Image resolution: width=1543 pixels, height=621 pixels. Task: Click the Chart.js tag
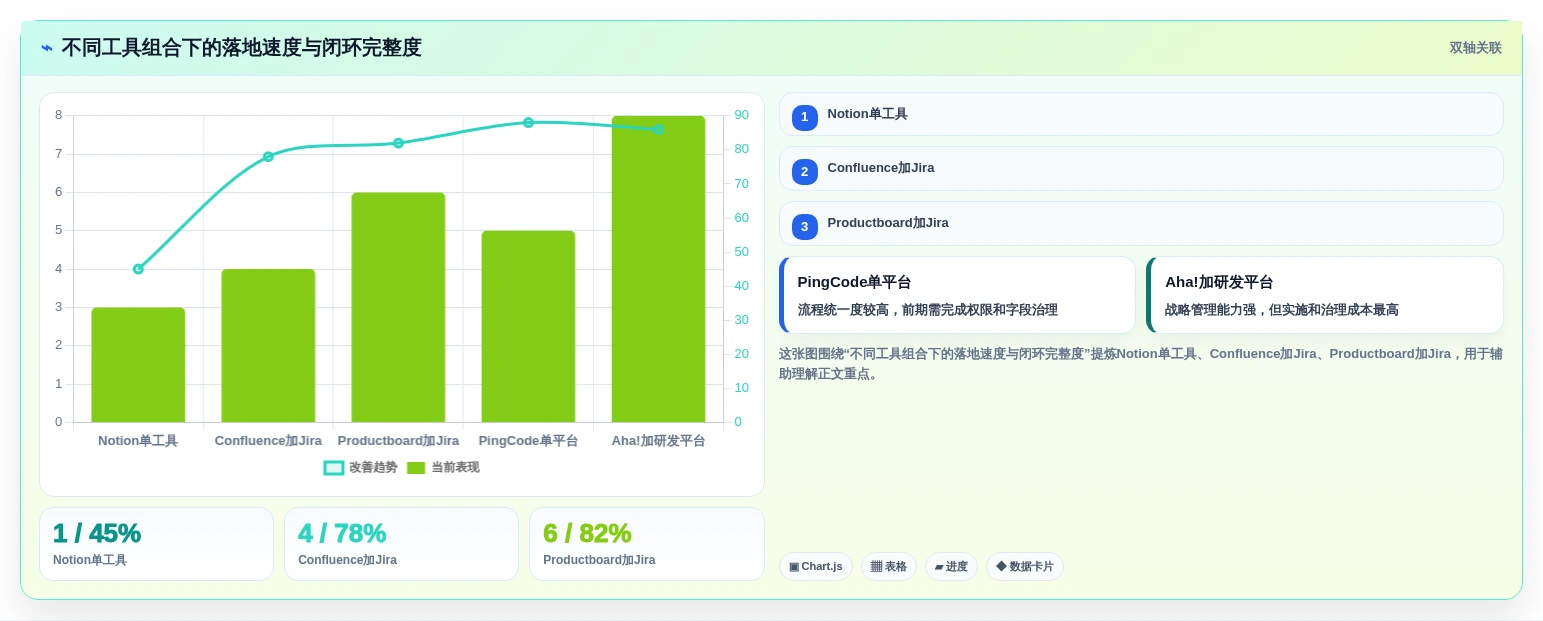816,566
